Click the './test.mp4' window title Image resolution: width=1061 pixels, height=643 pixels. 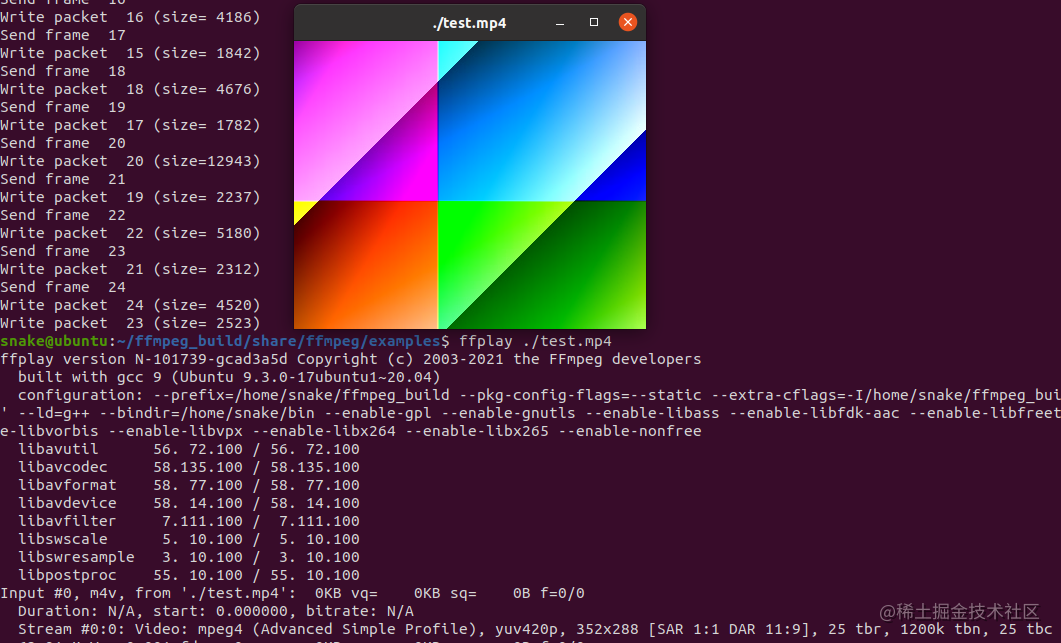pyautogui.click(x=469, y=22)
